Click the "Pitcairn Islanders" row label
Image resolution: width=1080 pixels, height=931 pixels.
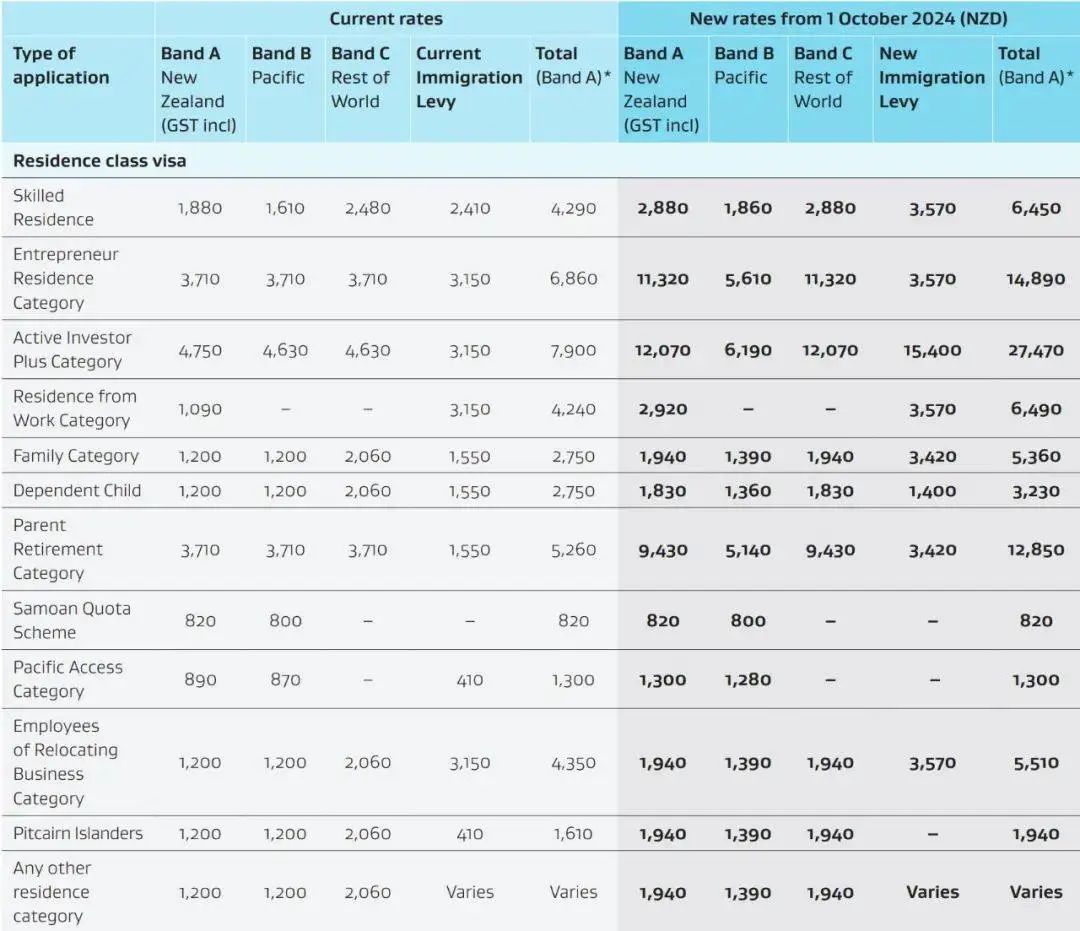coord(78,834)
